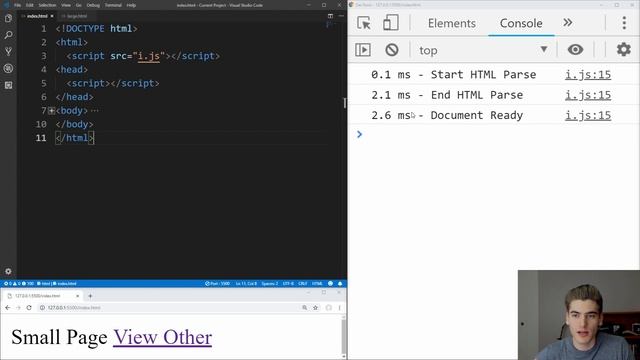The height and width of the screenshot is (360, 640).
Task: Select the DevTools inspect element tool
Action: (x=363, y=23)
